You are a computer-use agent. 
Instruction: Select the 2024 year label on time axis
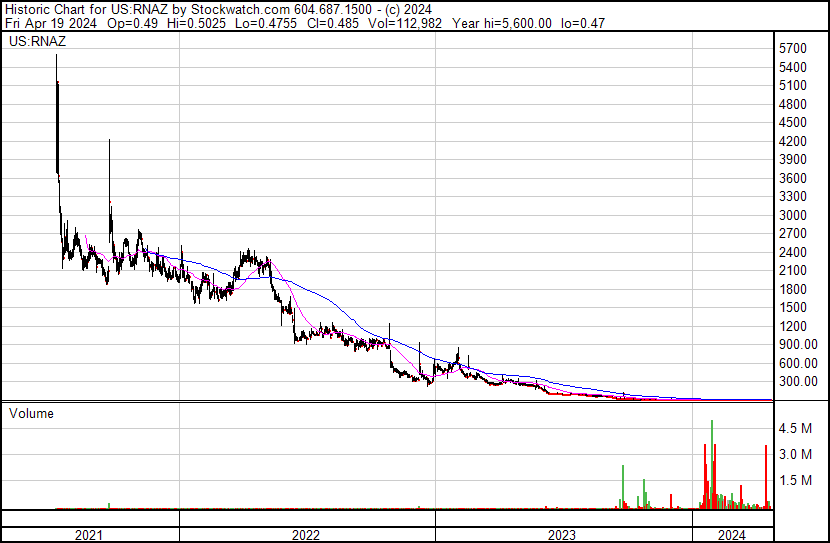tap(733, 536)
